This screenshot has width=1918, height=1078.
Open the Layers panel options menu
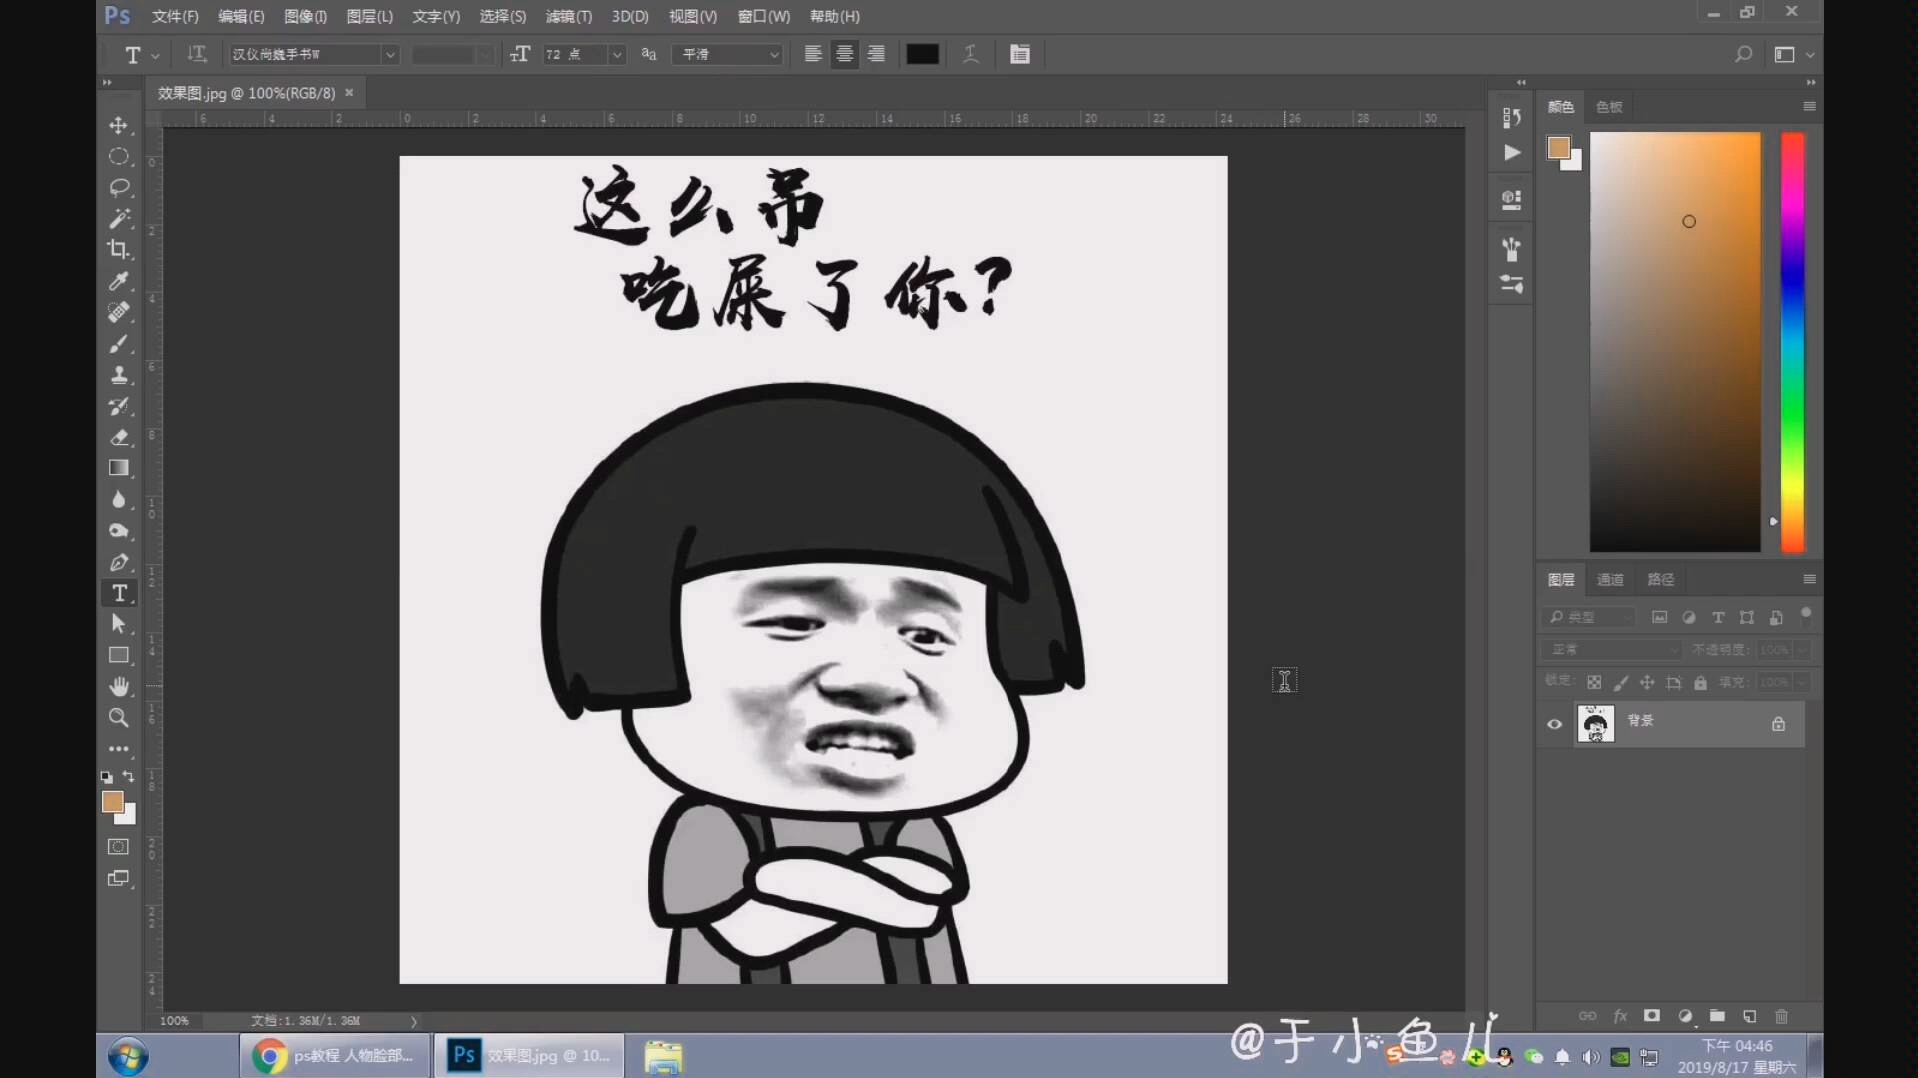1809,579
